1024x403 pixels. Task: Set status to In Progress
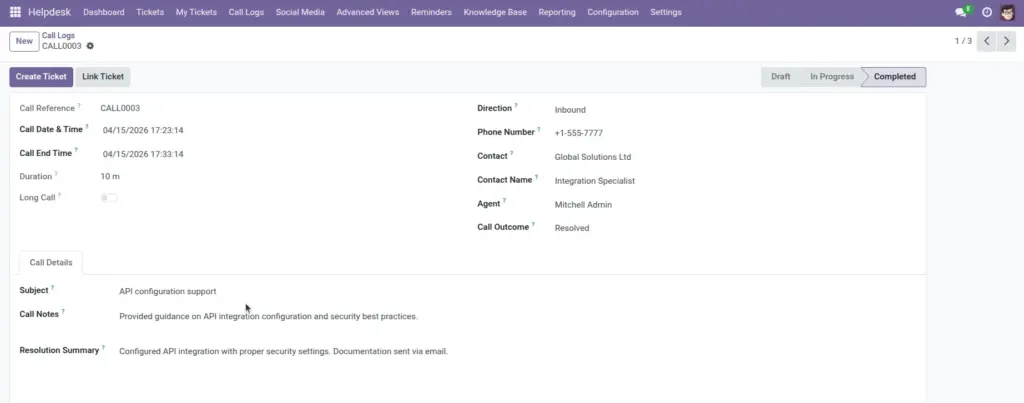pos(831,76)
